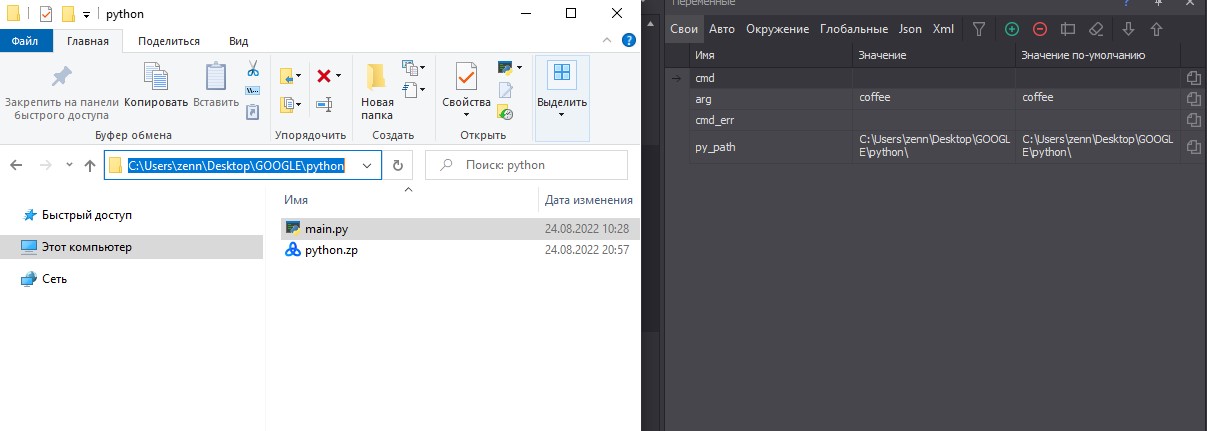Collapse the ribbon with chevron
Viewport: 1207px width, 431px height.
[607, 41]
